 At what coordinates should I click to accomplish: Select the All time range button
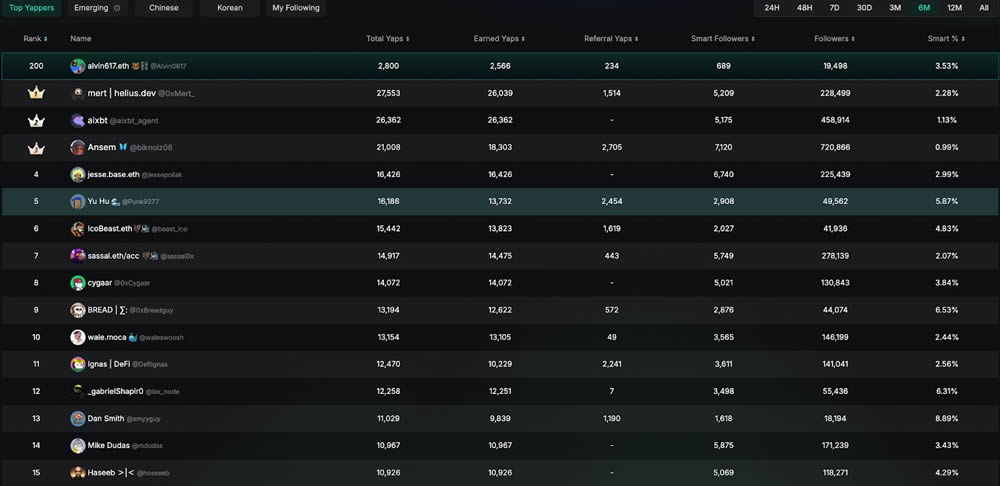(x=984, y=8)
